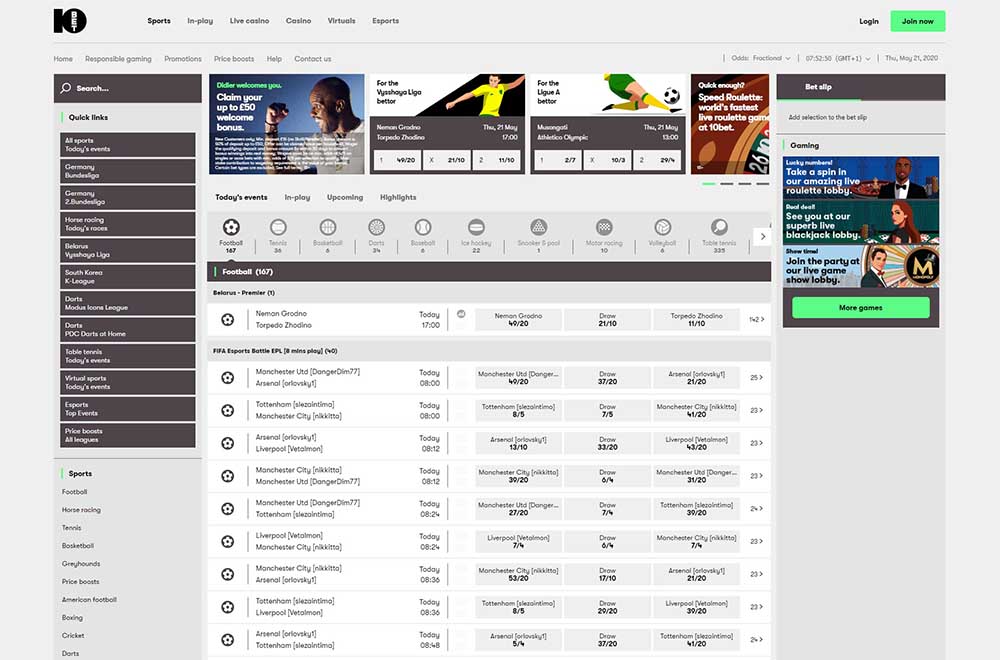Viewport: 1000px width, 660px height.
Task: Switch to the Highlights tab
Action: [398, 198]
